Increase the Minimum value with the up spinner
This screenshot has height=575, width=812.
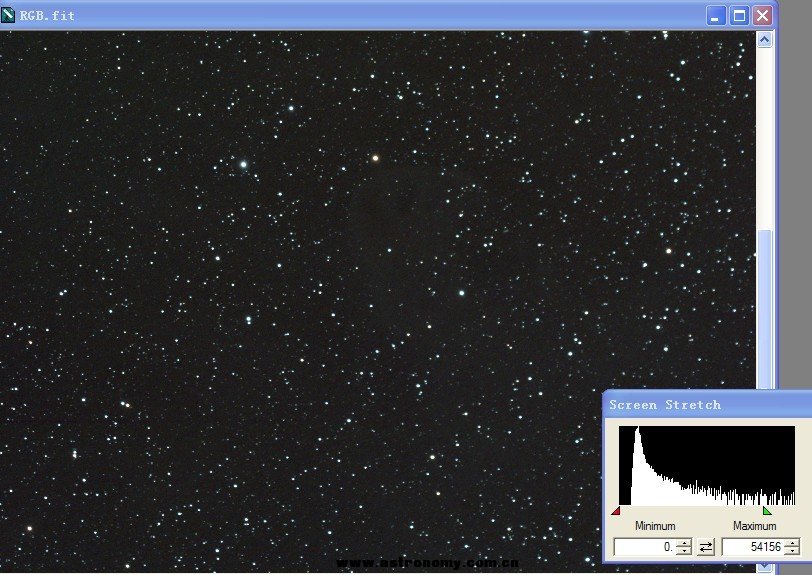click(x=684, y=543)
